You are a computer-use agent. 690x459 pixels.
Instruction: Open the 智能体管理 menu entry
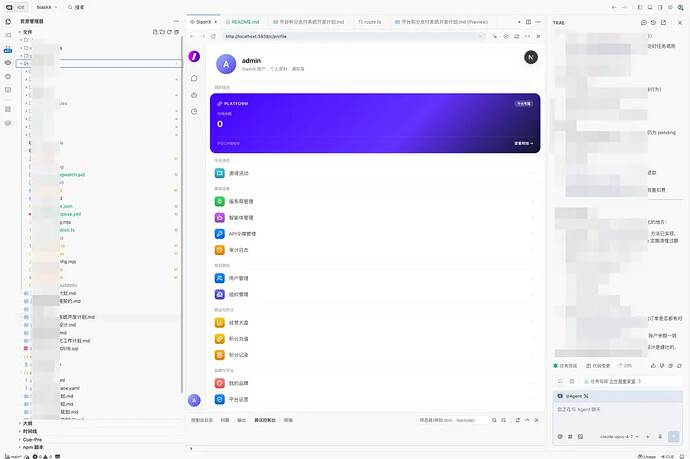pyautogui.click(x=375, y=218)
